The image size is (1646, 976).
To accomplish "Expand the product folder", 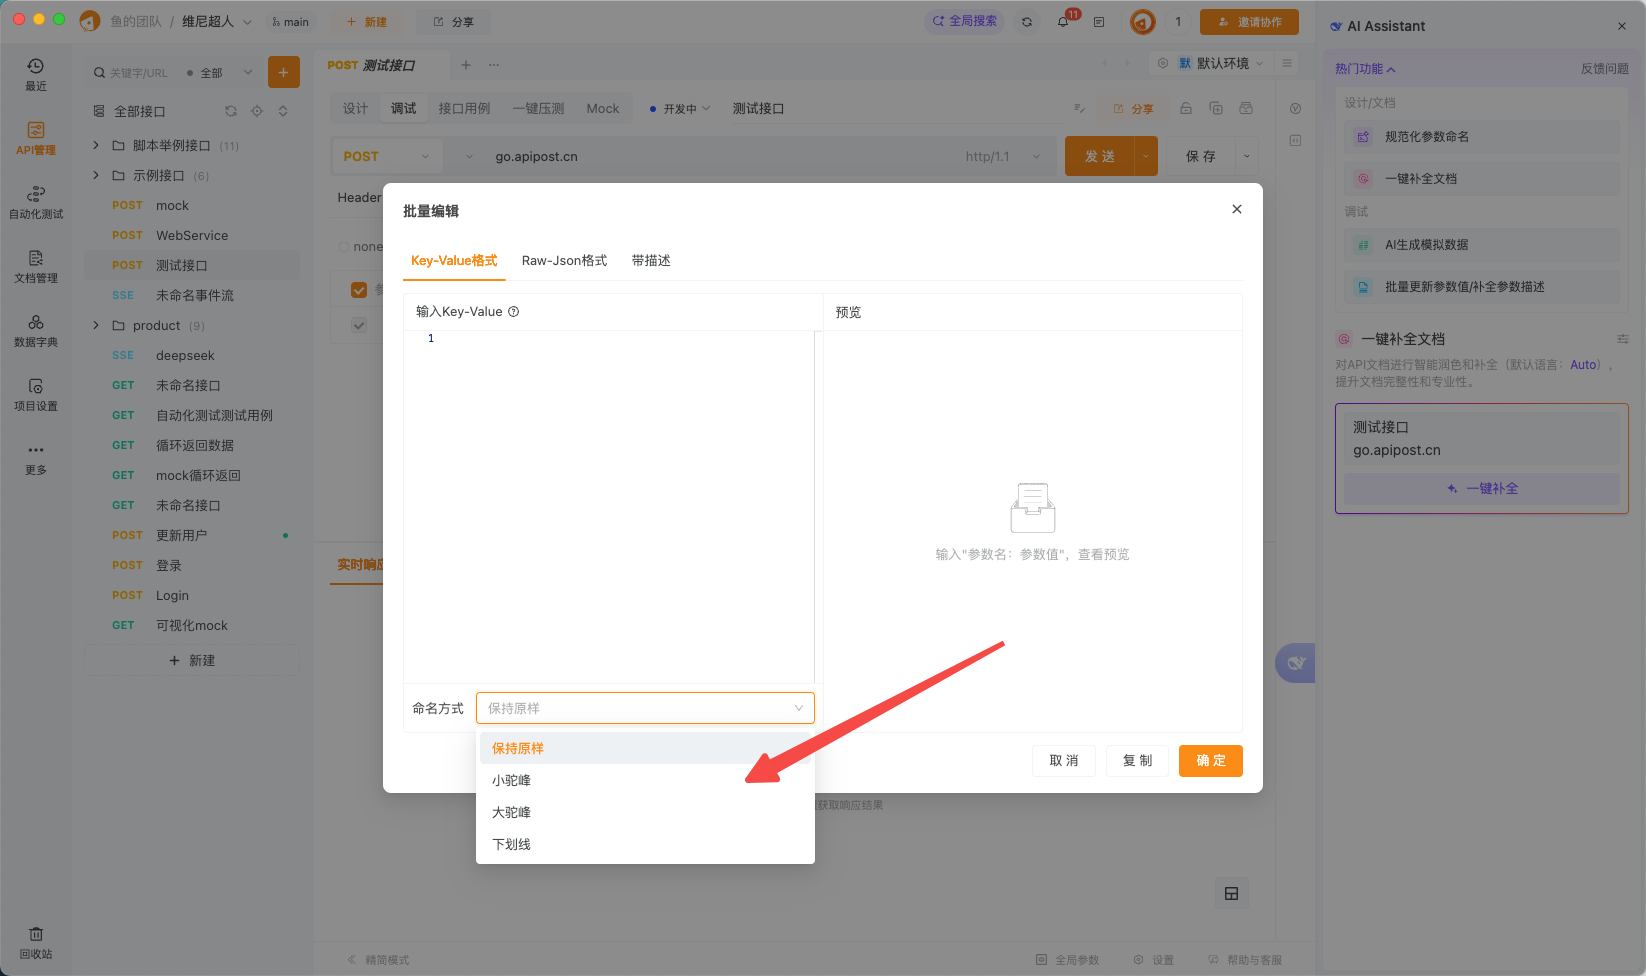I will point(96,325).
